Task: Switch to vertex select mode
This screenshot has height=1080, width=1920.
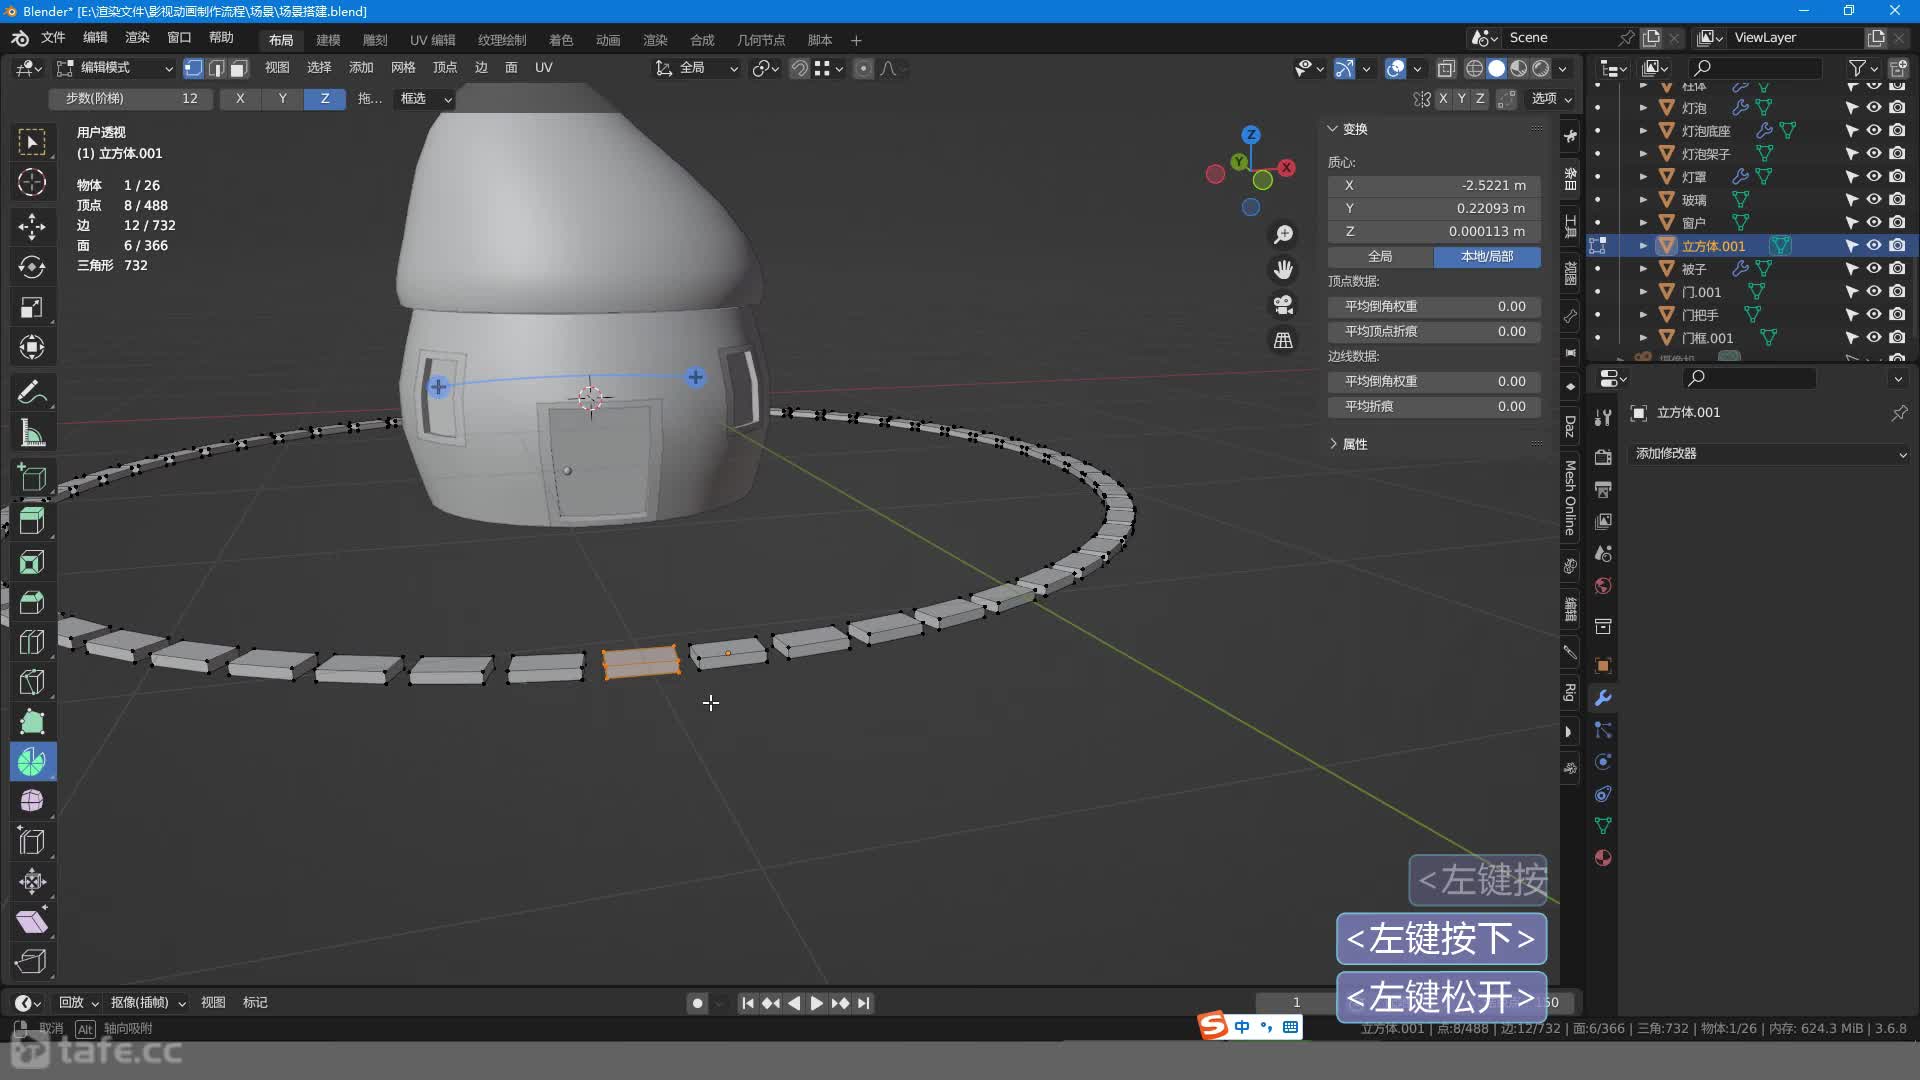Action: pyautogui.click(x=194, y=68)
